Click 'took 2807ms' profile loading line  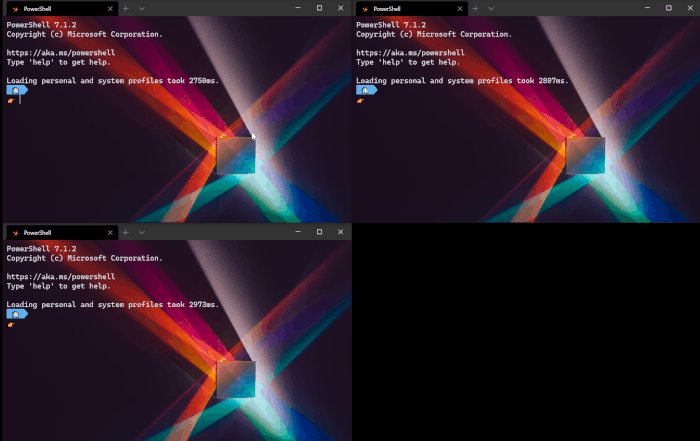462,81
